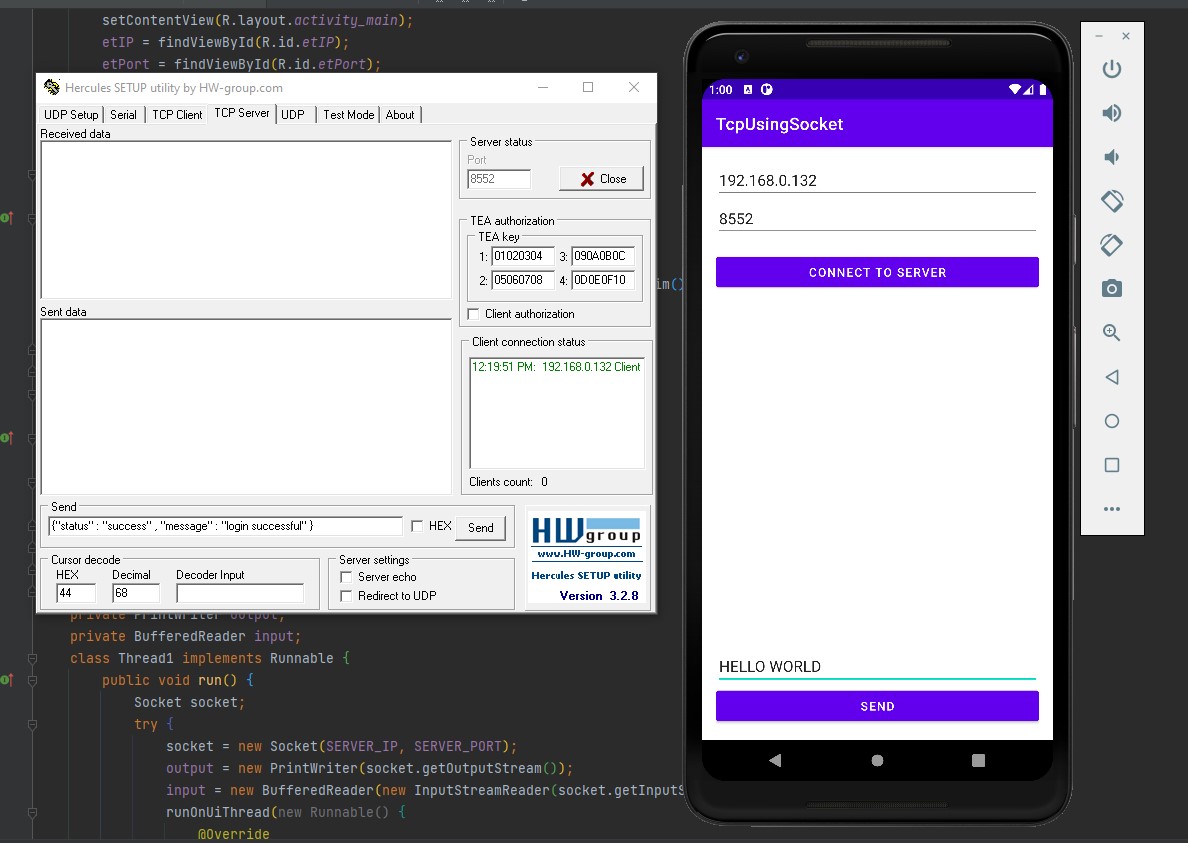Tap the HELLO WORLD message field
The height and width of the screenshot is (843, 1188).
point(877,667)
